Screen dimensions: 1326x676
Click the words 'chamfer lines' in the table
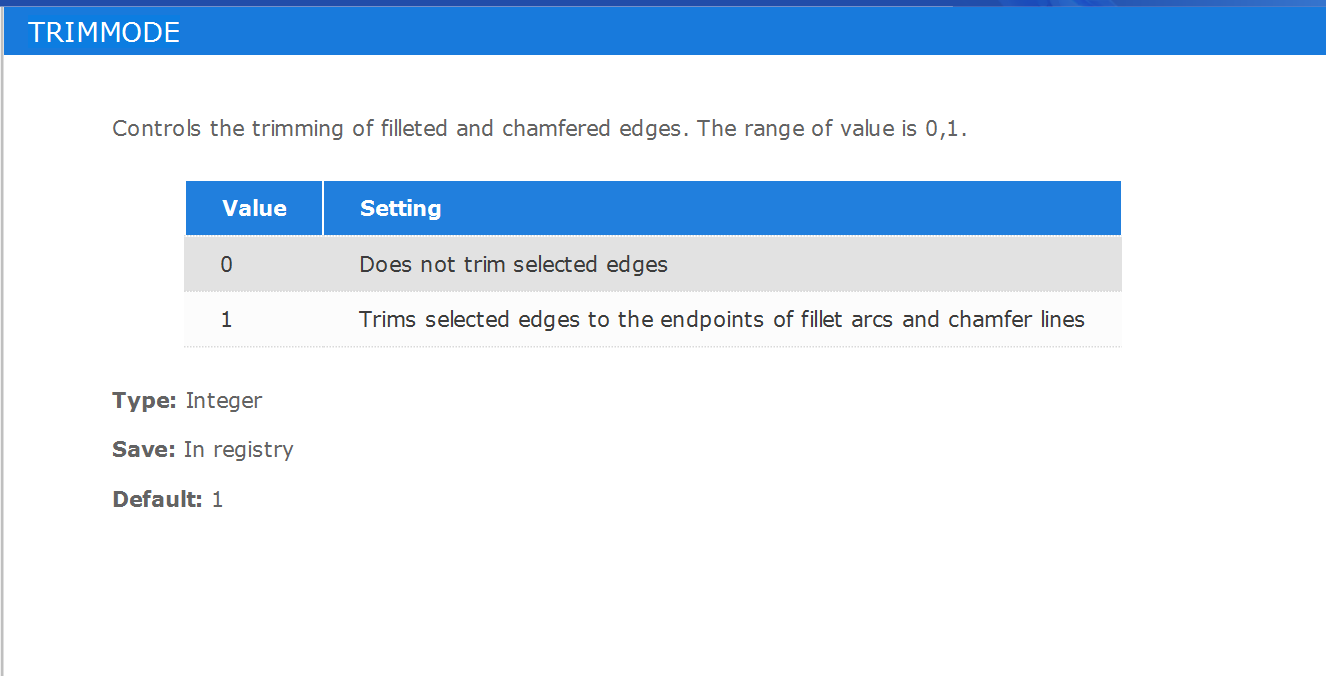tap(1017, 320)
